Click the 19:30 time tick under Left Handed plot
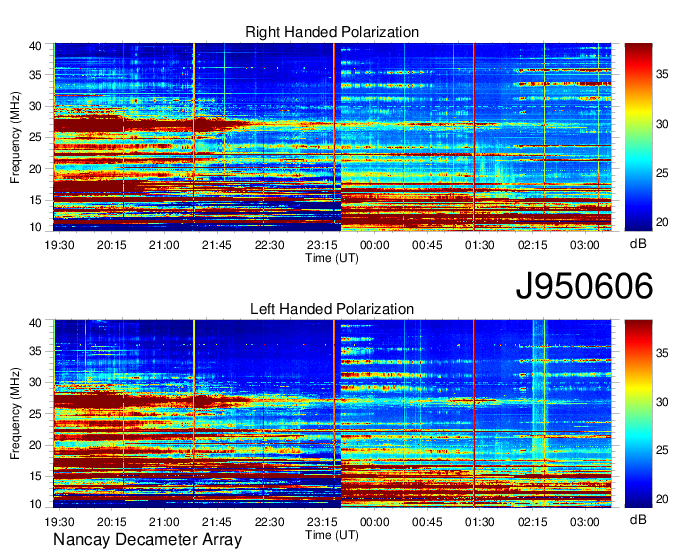680x552 pixels. pyautogui.click(x=59, y=522)
